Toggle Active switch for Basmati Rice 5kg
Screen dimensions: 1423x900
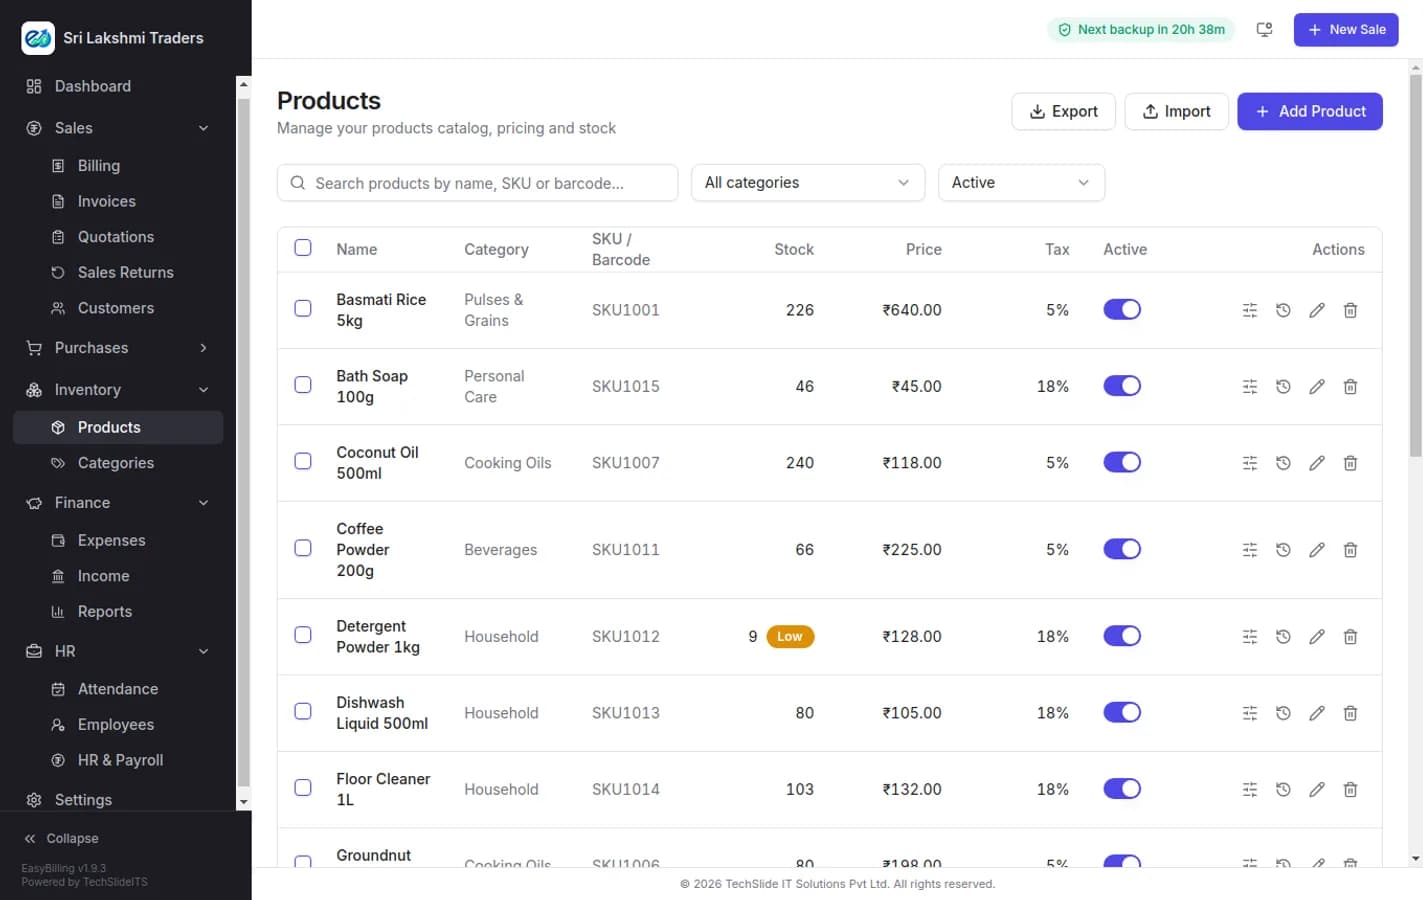click(1122, 310)
